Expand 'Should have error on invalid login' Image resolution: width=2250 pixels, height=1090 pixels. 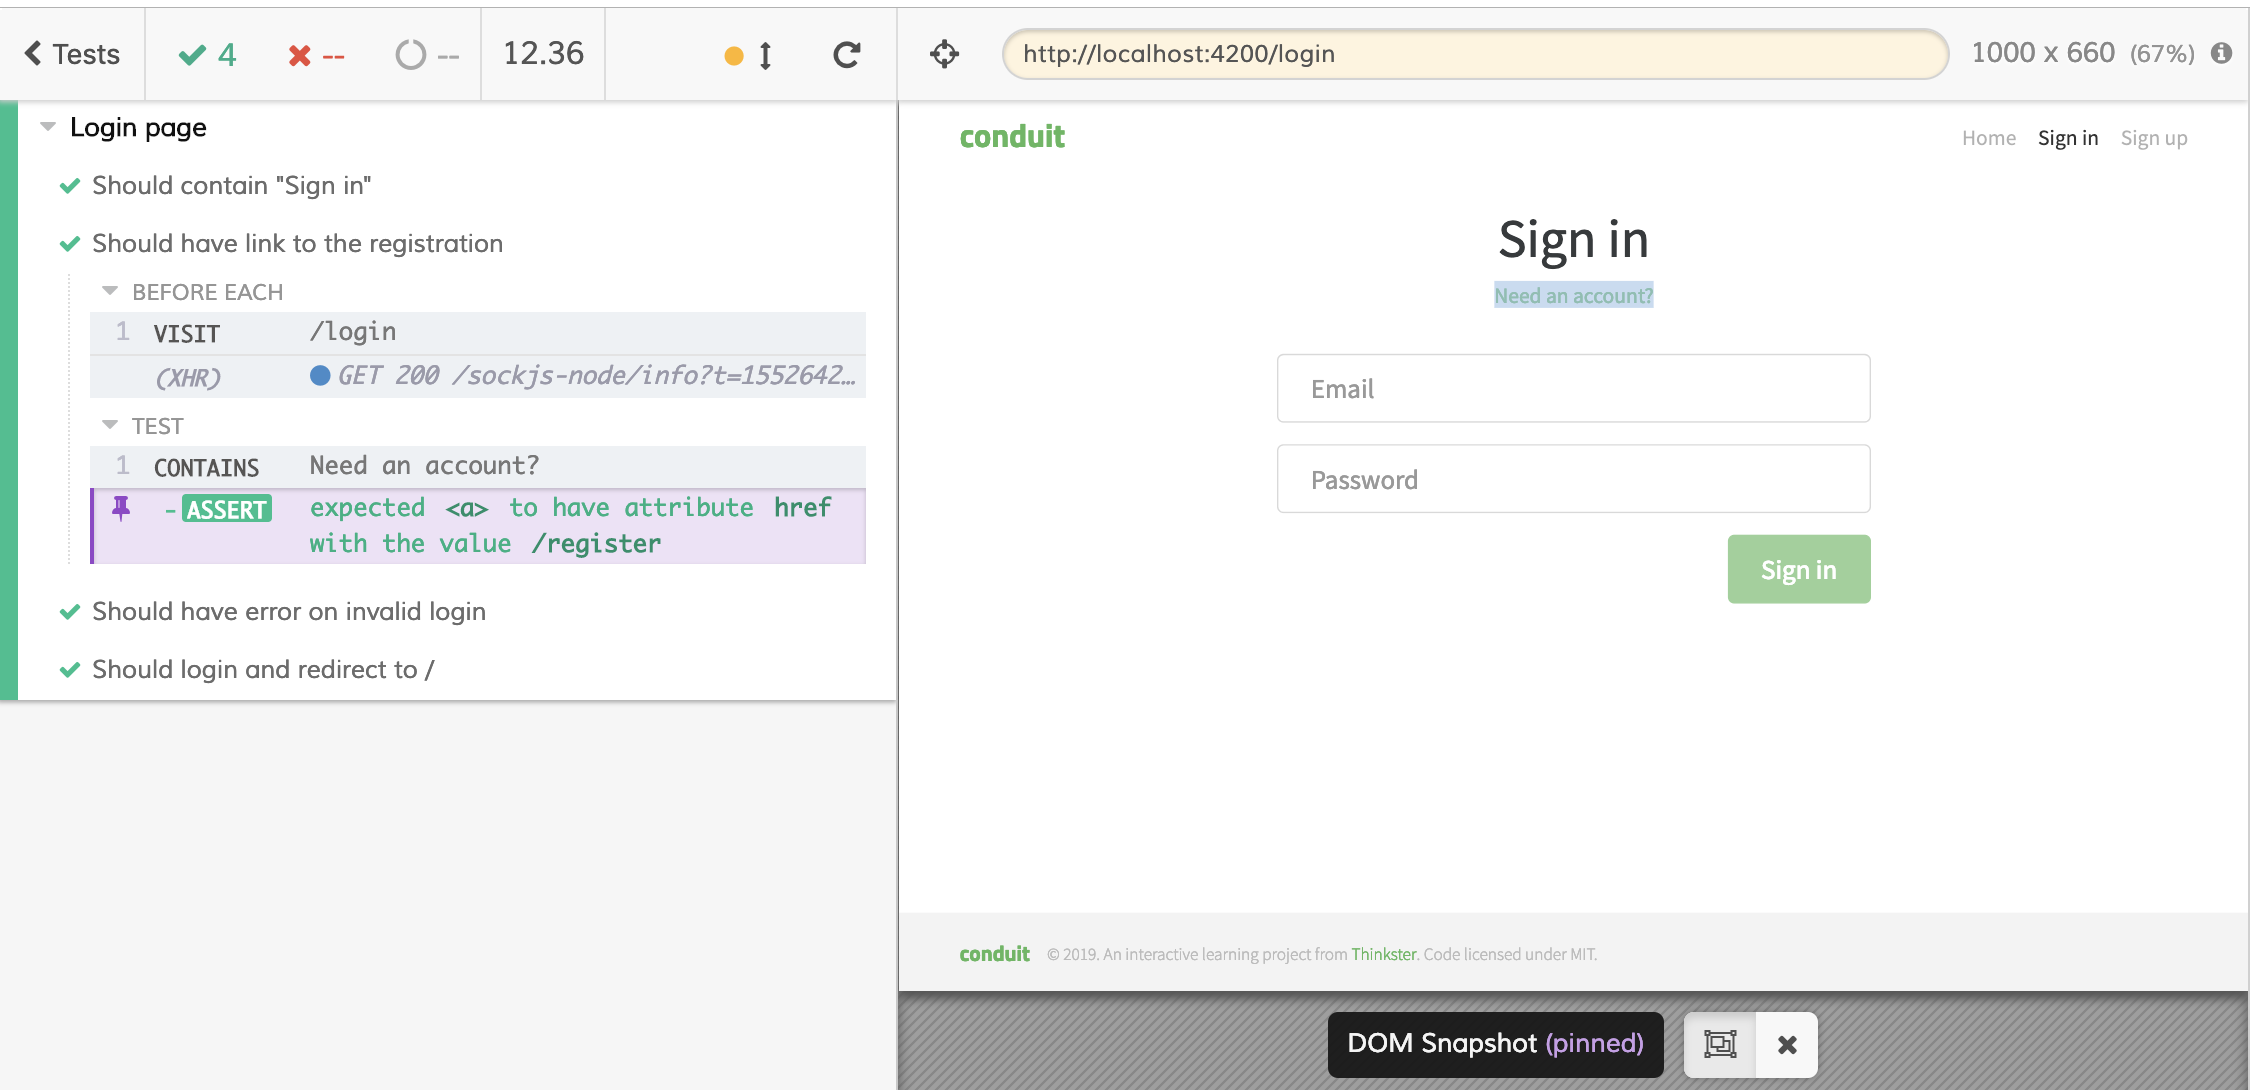click(x=288, y=612)
